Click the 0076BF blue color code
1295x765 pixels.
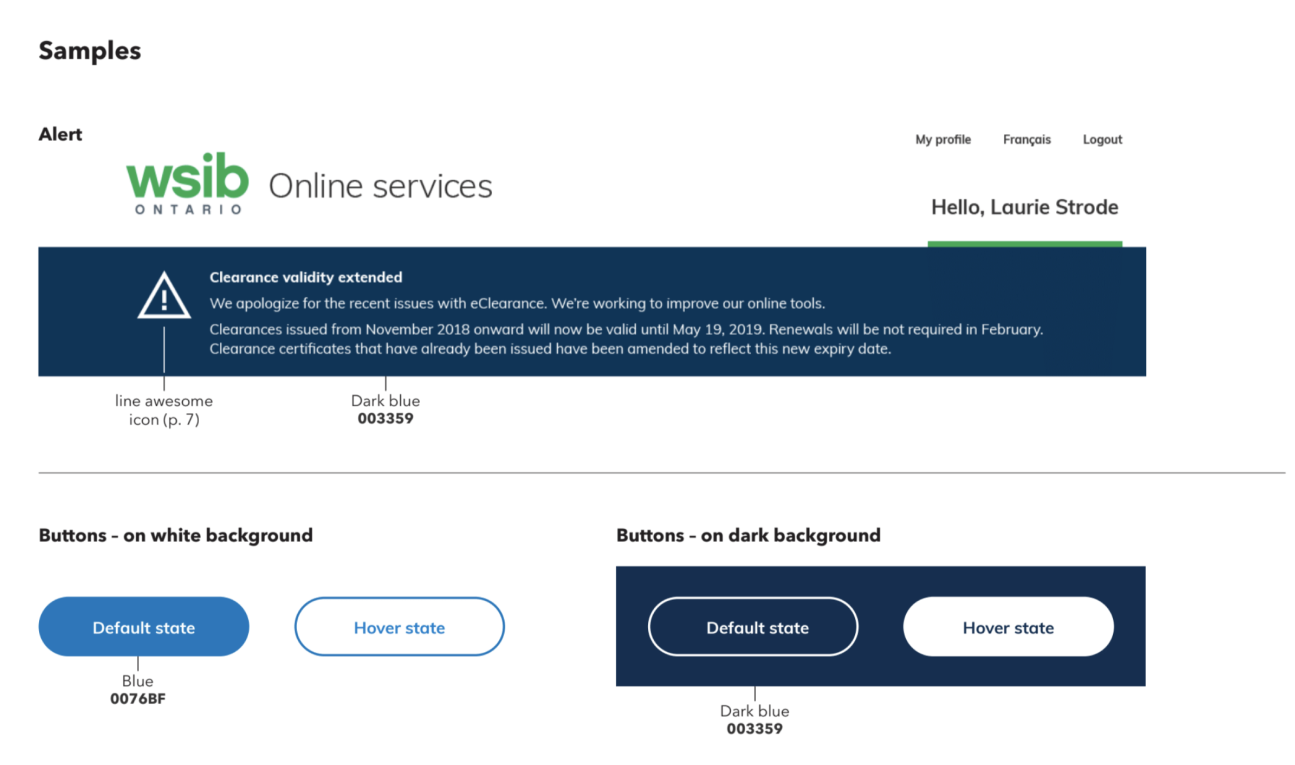pos(138,699)
